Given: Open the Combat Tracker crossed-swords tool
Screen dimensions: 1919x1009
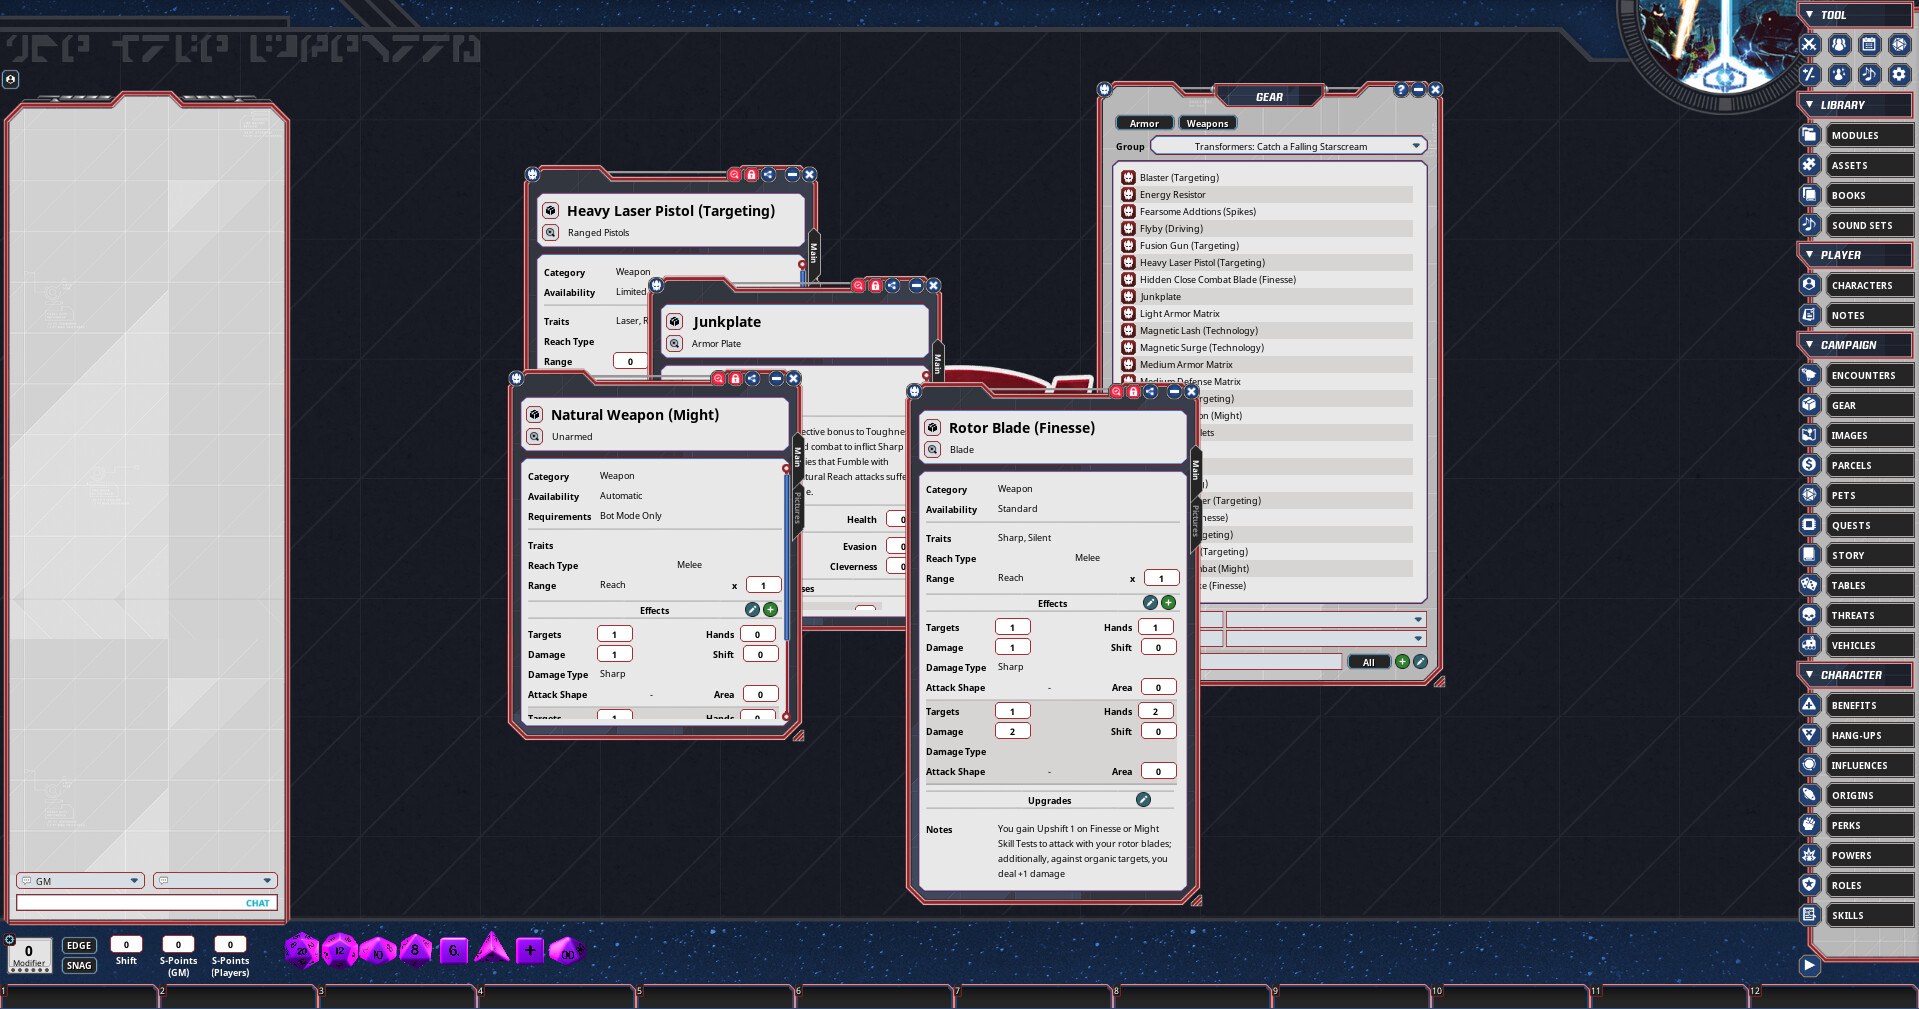Looking at the screenshot, I should click(x=1809, y=45).
